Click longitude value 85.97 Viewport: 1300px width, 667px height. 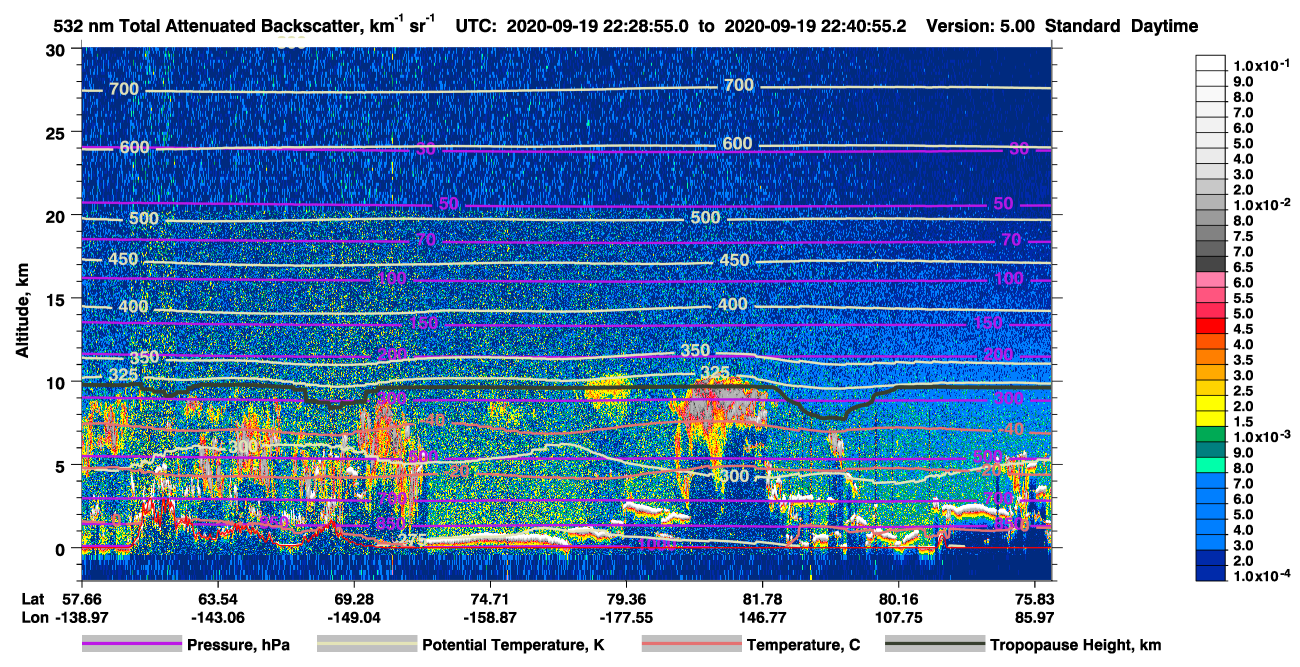coord(1035,618)
